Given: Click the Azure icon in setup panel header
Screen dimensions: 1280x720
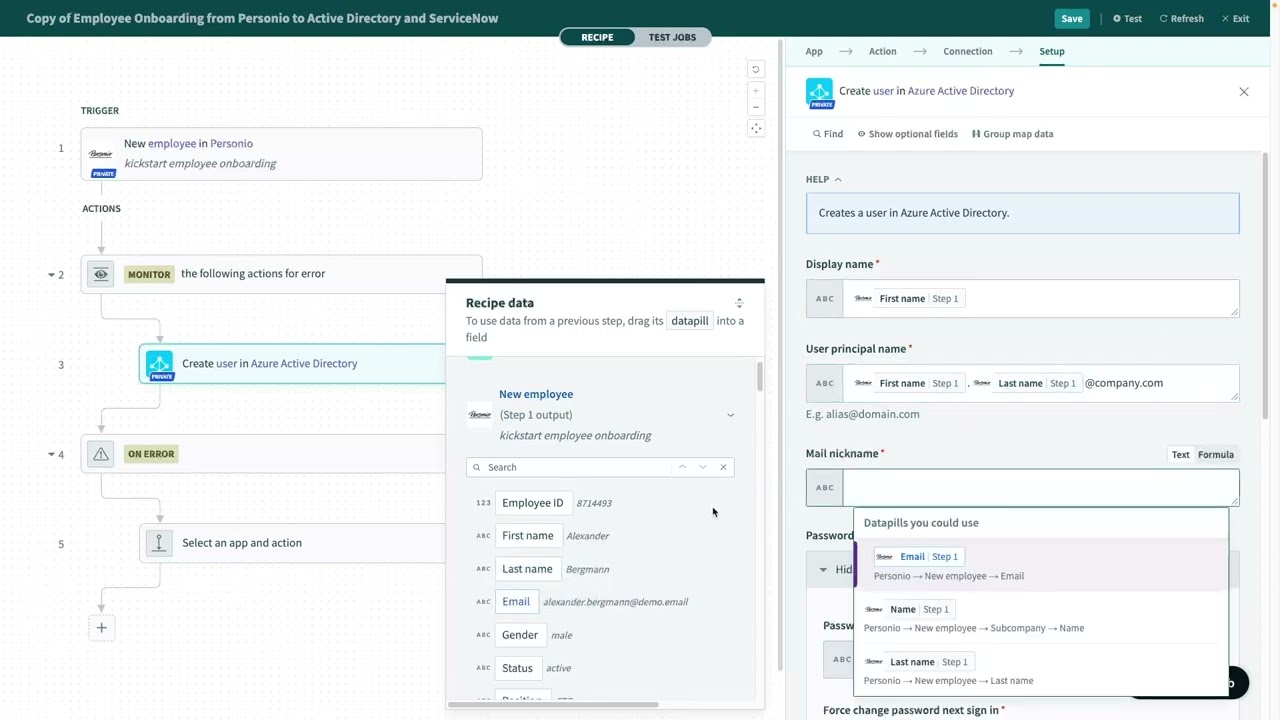Looking at the screenshot, I should point(819,93).
